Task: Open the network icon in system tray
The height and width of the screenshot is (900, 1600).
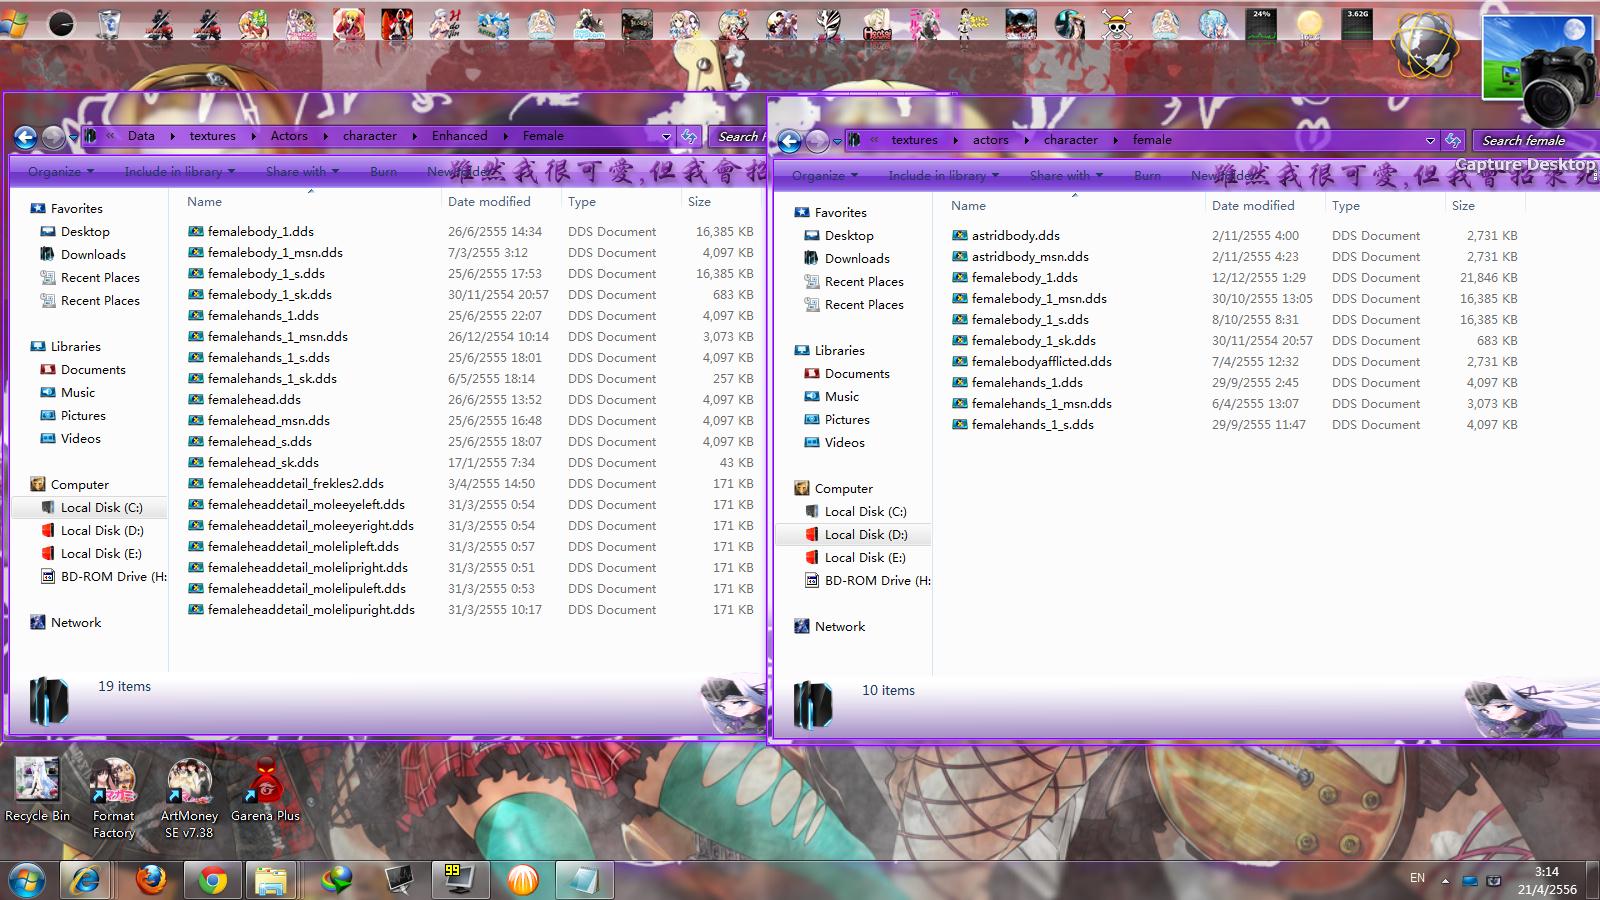Action: point(1469,880)
